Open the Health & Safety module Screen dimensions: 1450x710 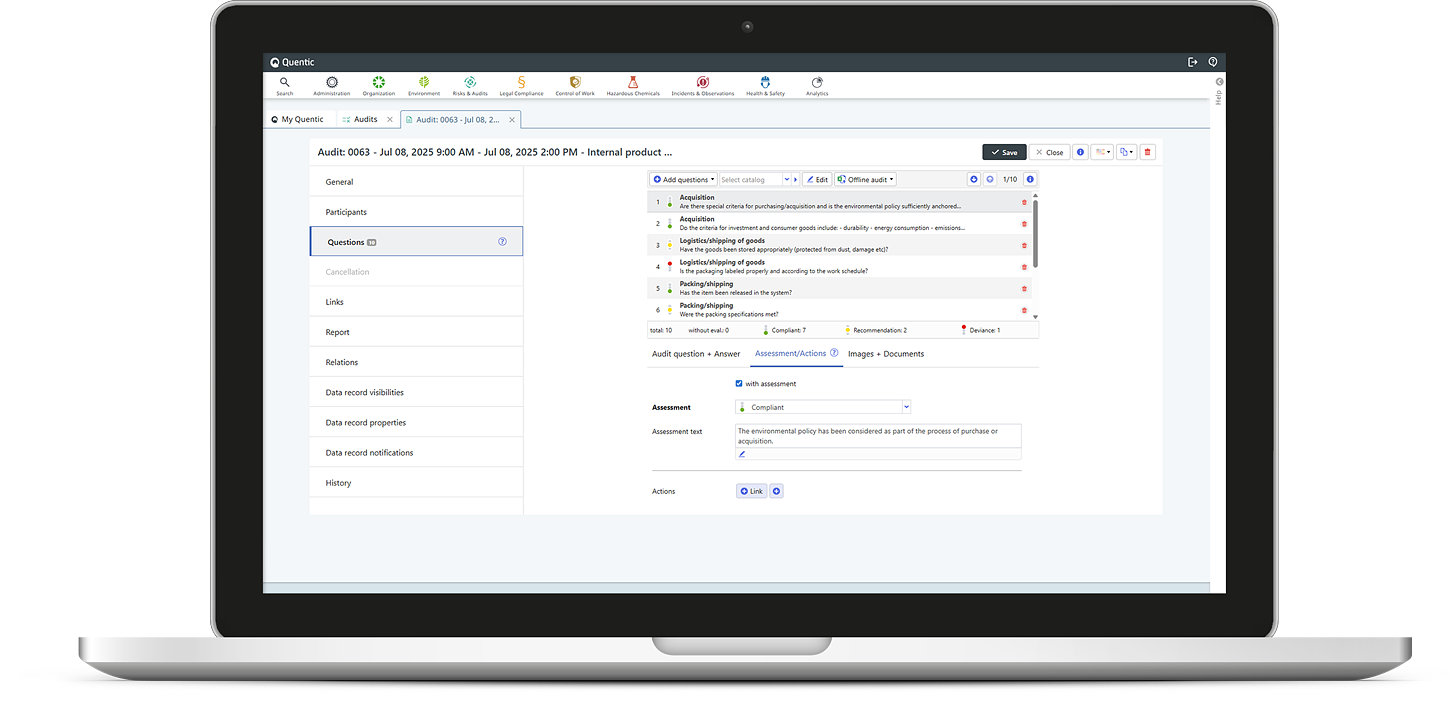[765, 84]
